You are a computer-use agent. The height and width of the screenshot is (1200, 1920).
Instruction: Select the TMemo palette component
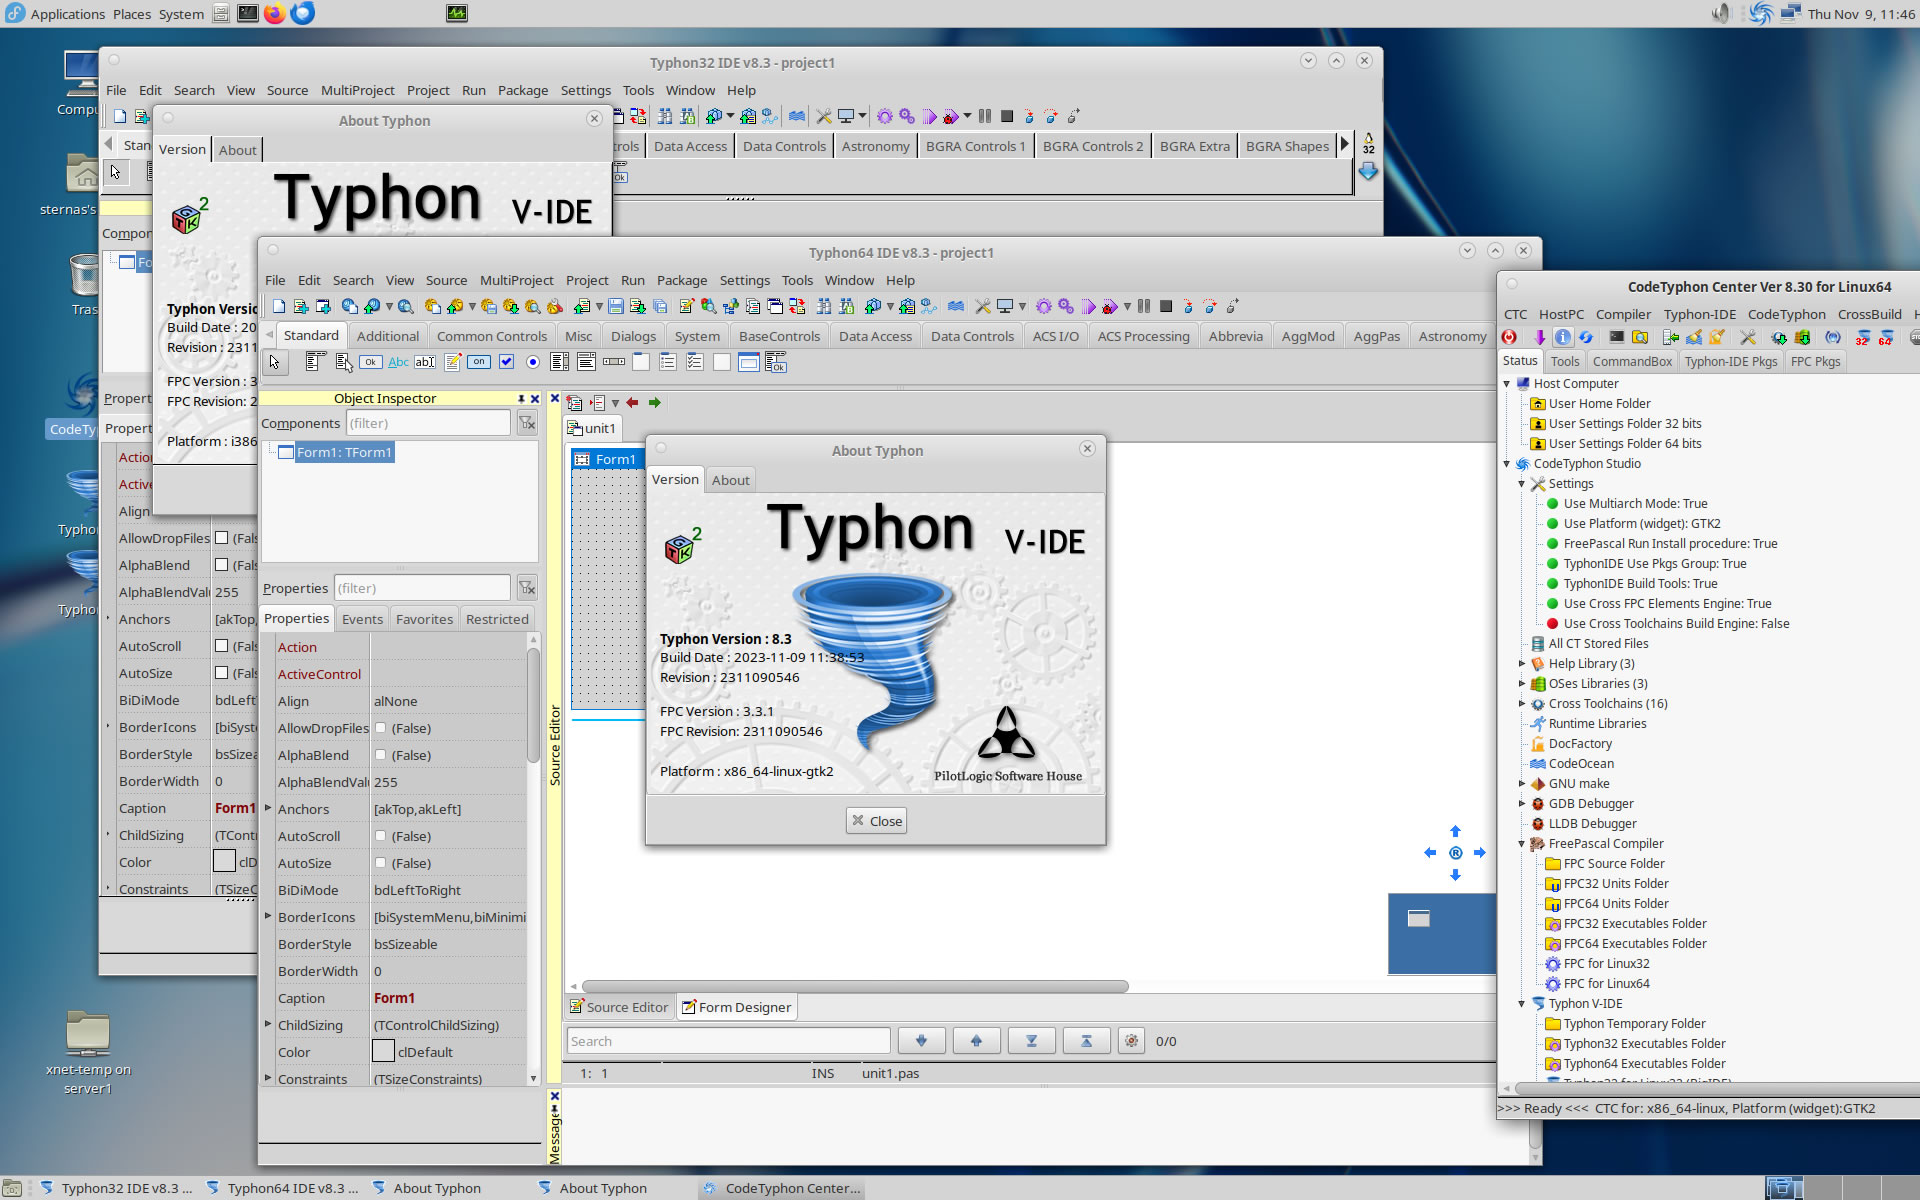(453, 362)
